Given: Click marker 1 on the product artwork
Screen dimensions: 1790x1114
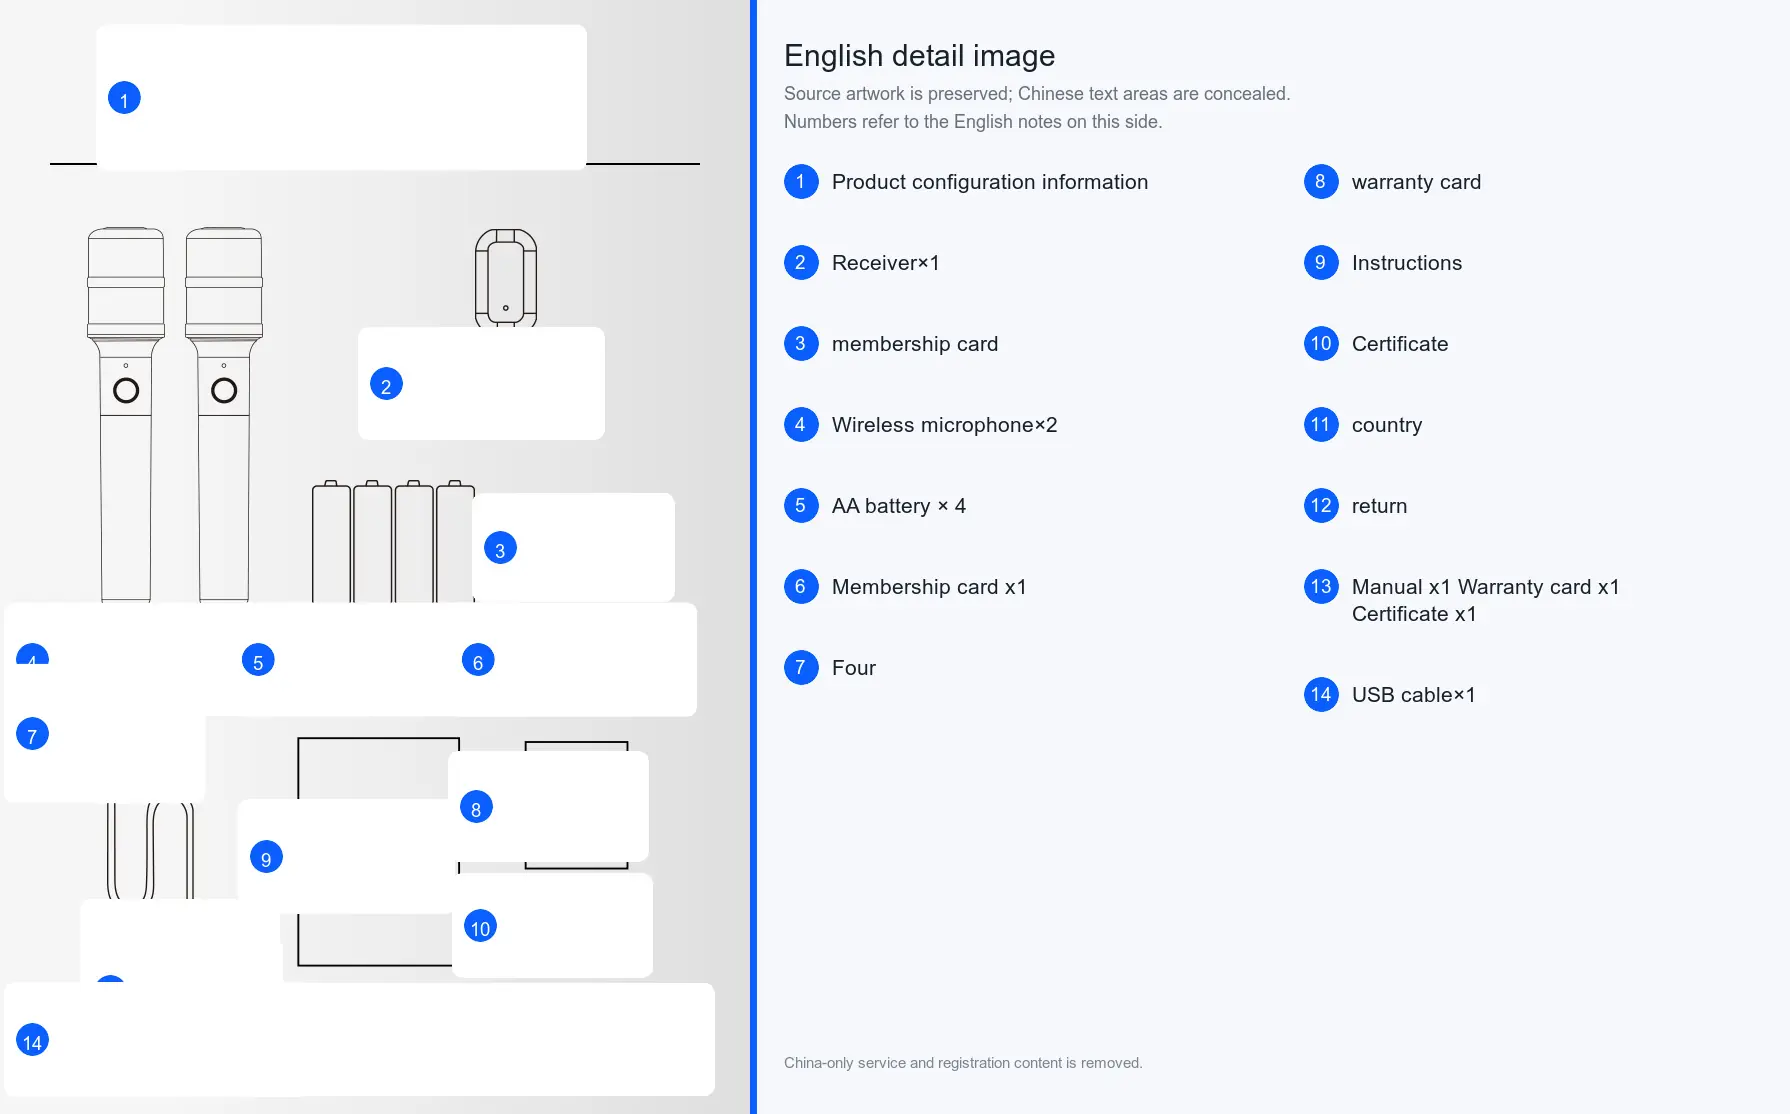Looking at the screenshot, I should (x=124, y=98).
